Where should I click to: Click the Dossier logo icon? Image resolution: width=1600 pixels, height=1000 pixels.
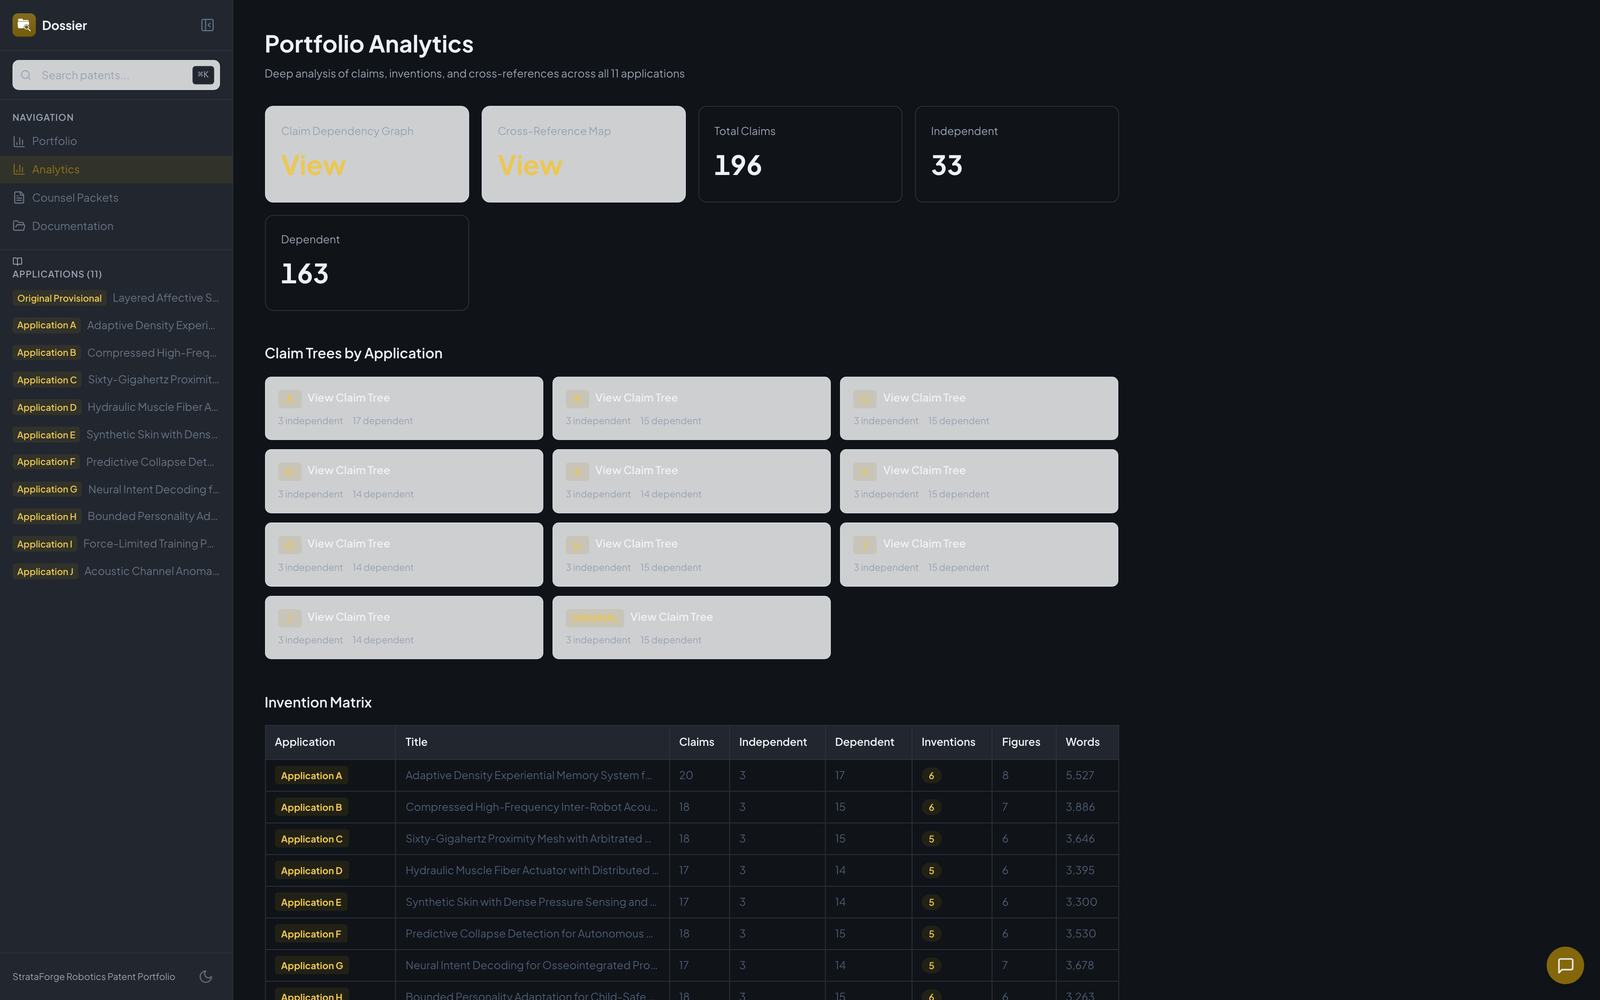(x=24, y=25)
